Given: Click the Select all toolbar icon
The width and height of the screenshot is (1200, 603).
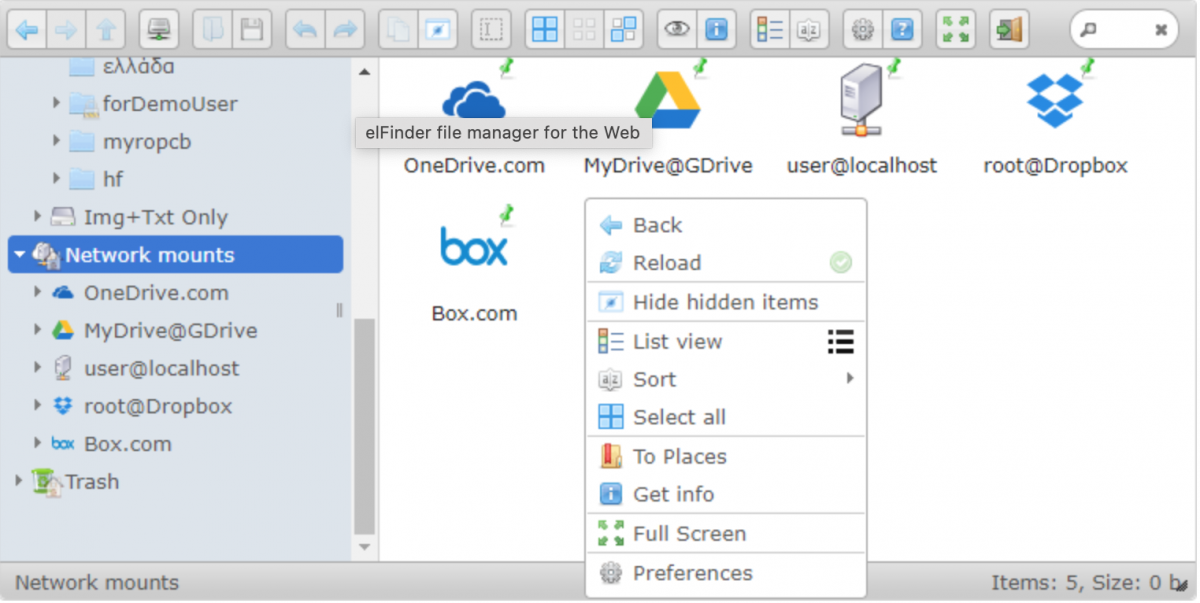Looking at the screenshot, I should coord(545,30).
